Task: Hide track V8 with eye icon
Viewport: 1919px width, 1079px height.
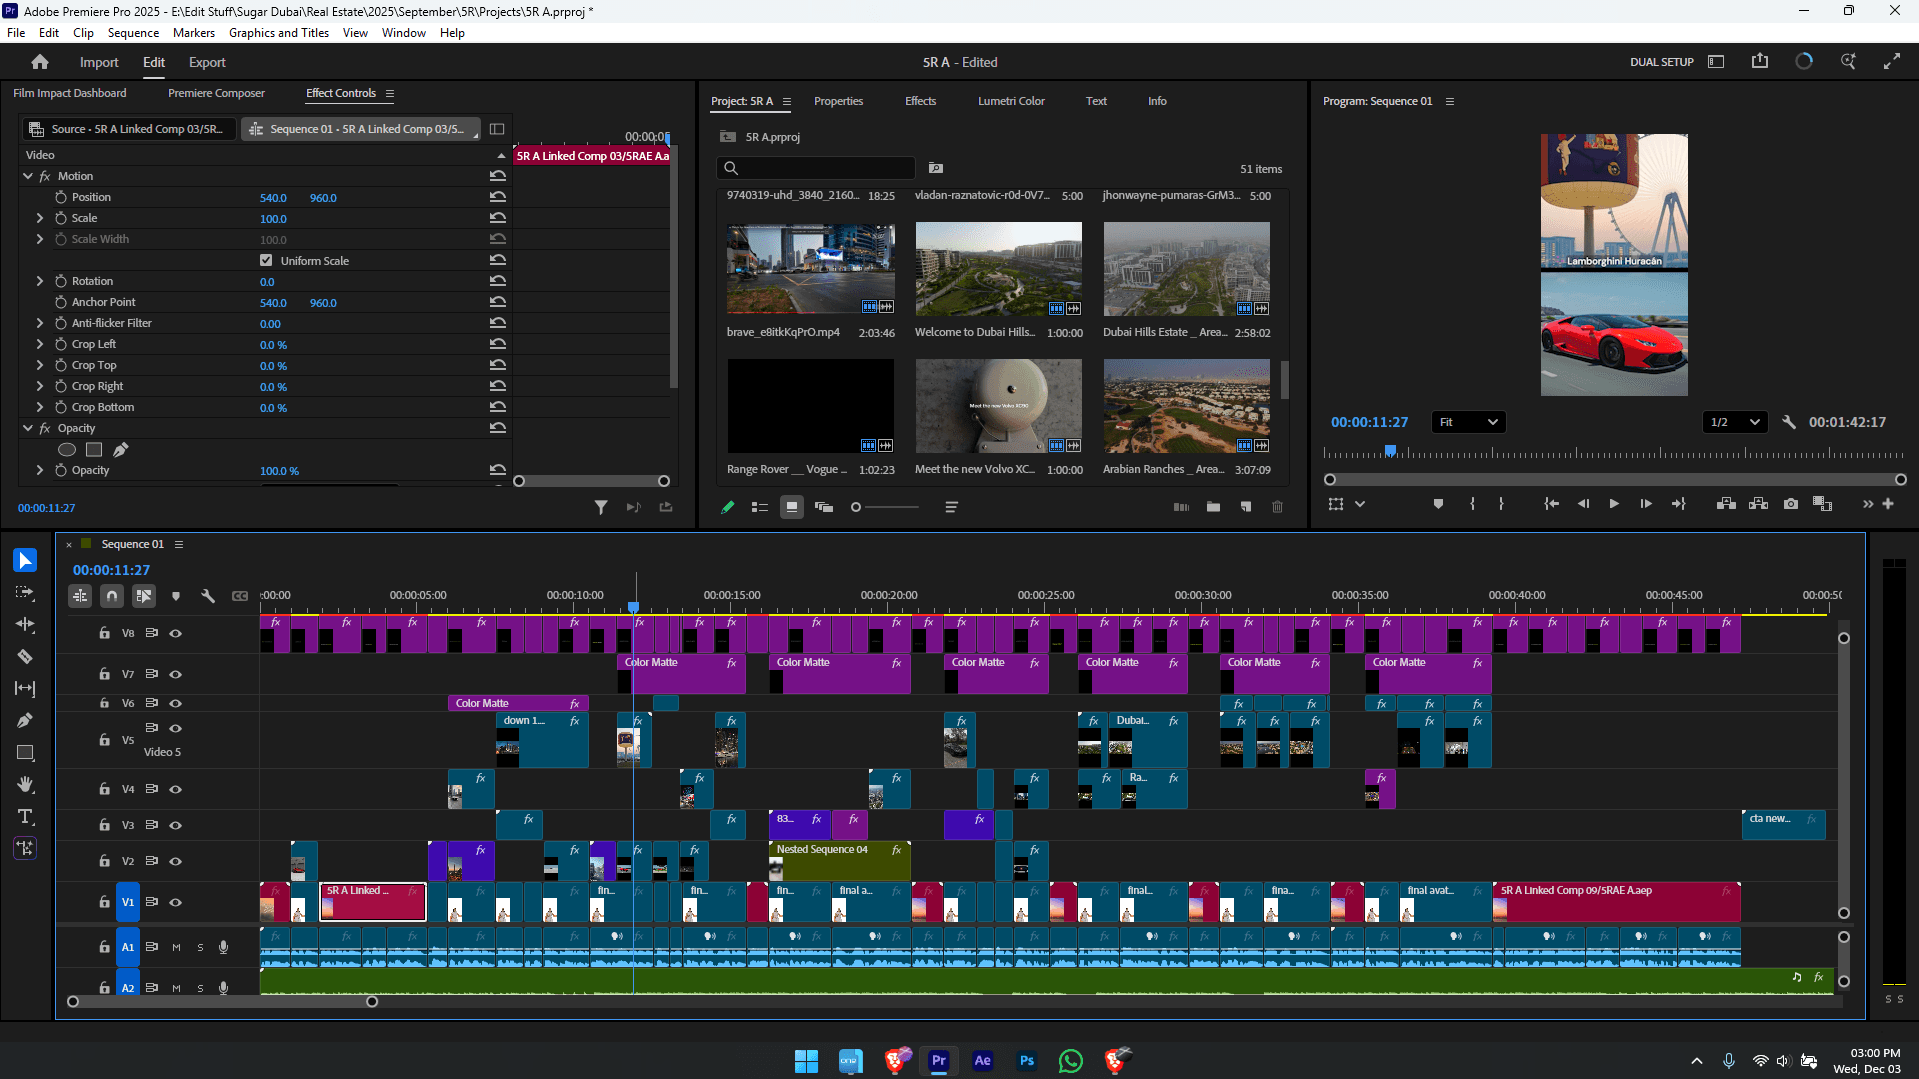Action: click(x=176, y=633)
